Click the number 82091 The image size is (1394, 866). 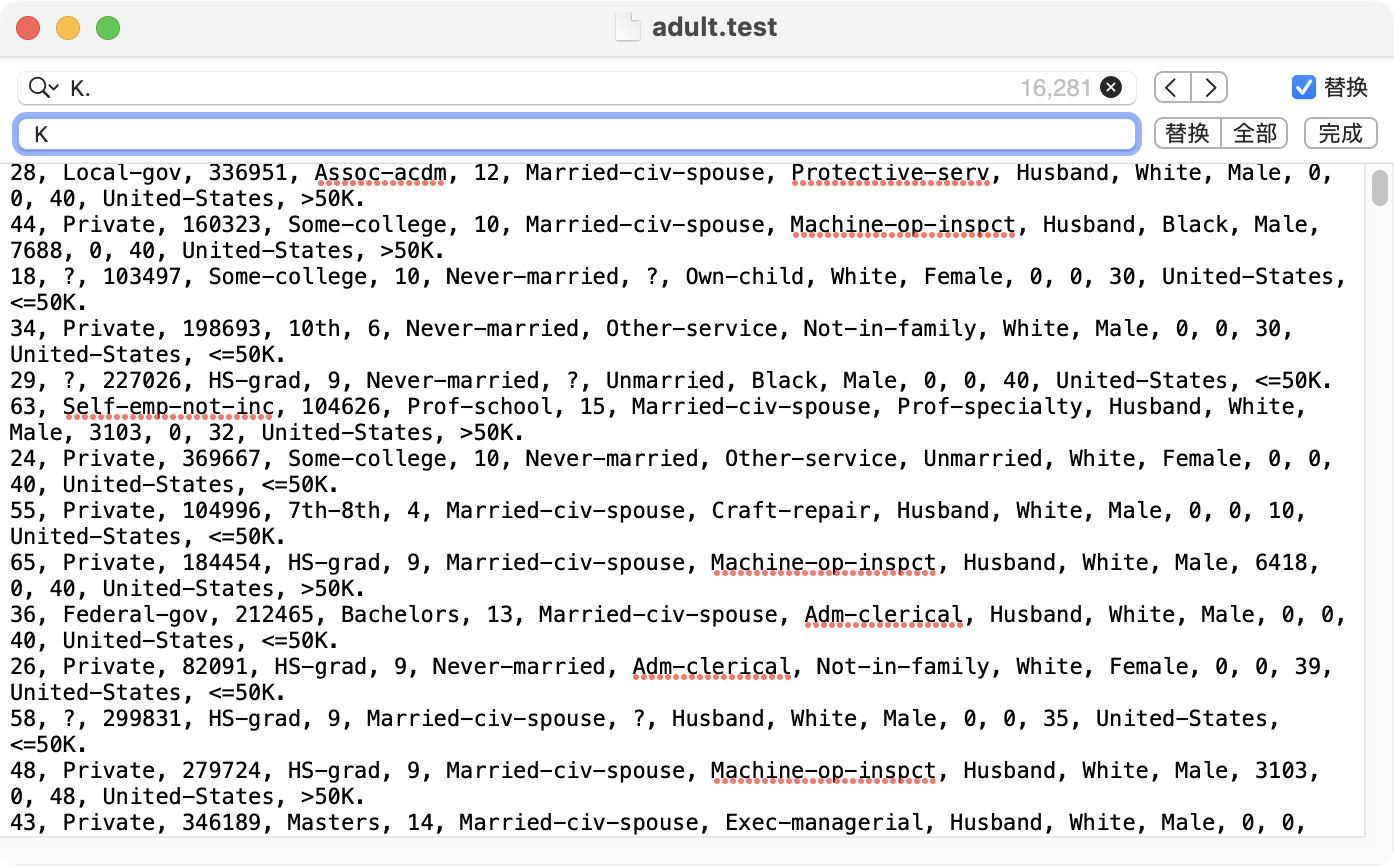(x=215, y=667)
